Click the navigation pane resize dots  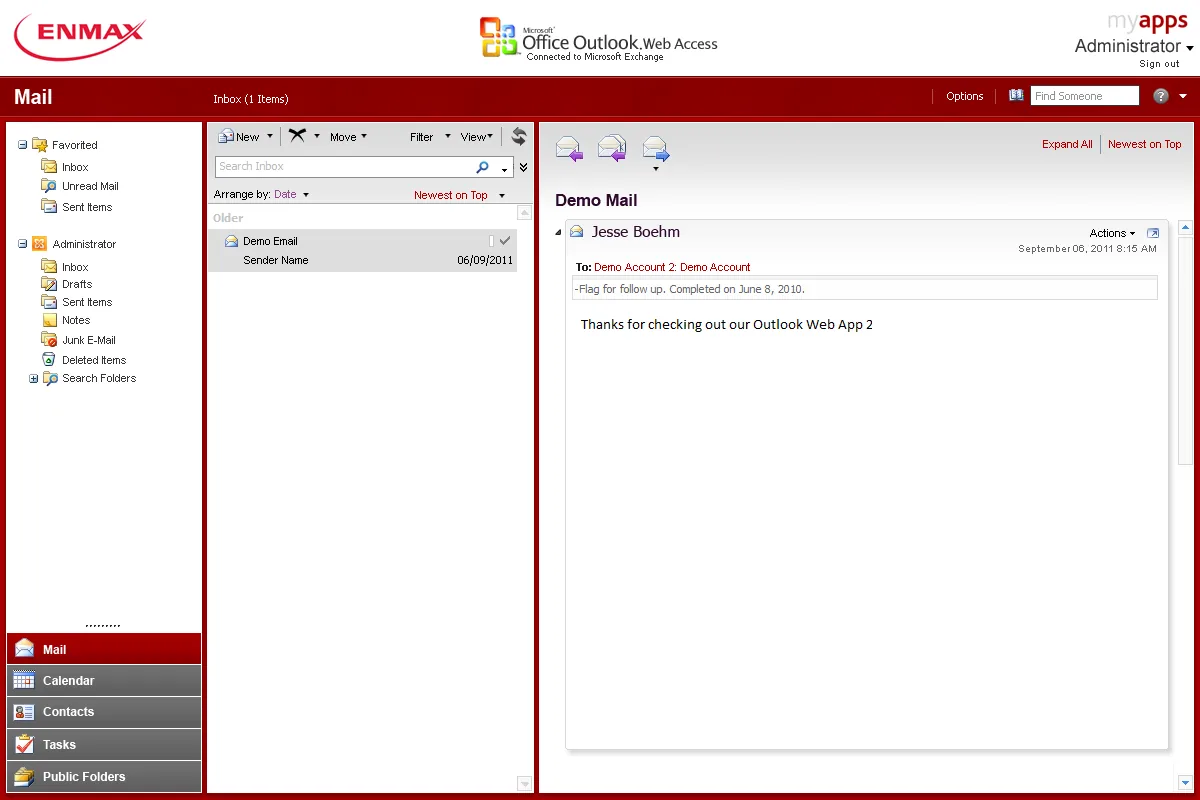point(103,626)
